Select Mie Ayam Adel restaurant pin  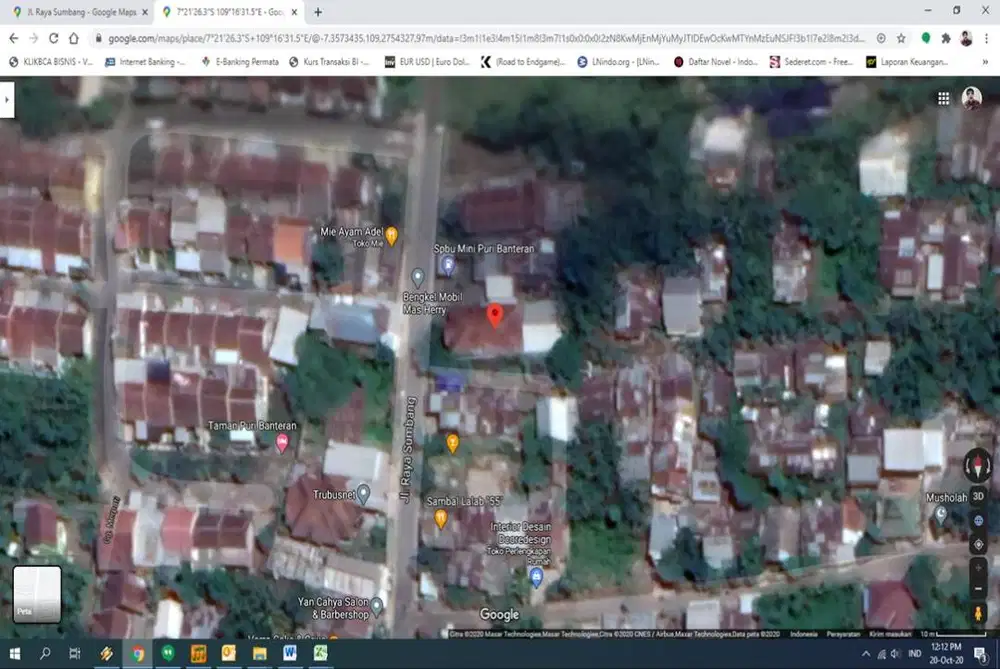[x=392, y=236]
